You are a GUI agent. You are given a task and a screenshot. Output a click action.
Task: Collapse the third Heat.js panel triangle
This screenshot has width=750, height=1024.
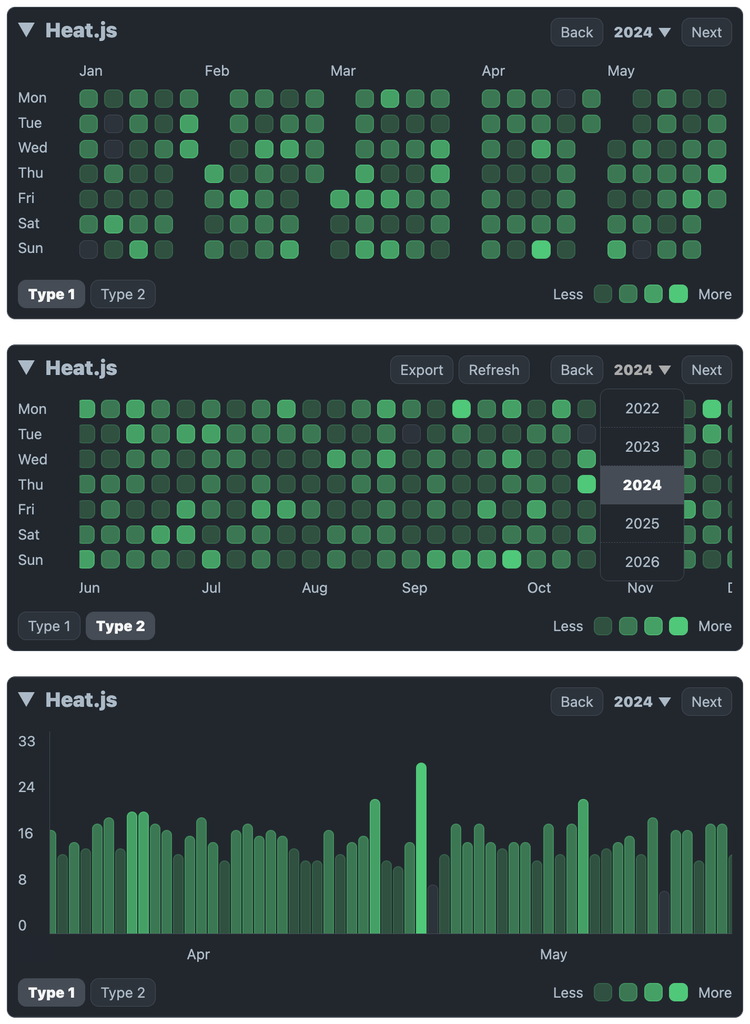pyautogui.click(x=26, y=699)
